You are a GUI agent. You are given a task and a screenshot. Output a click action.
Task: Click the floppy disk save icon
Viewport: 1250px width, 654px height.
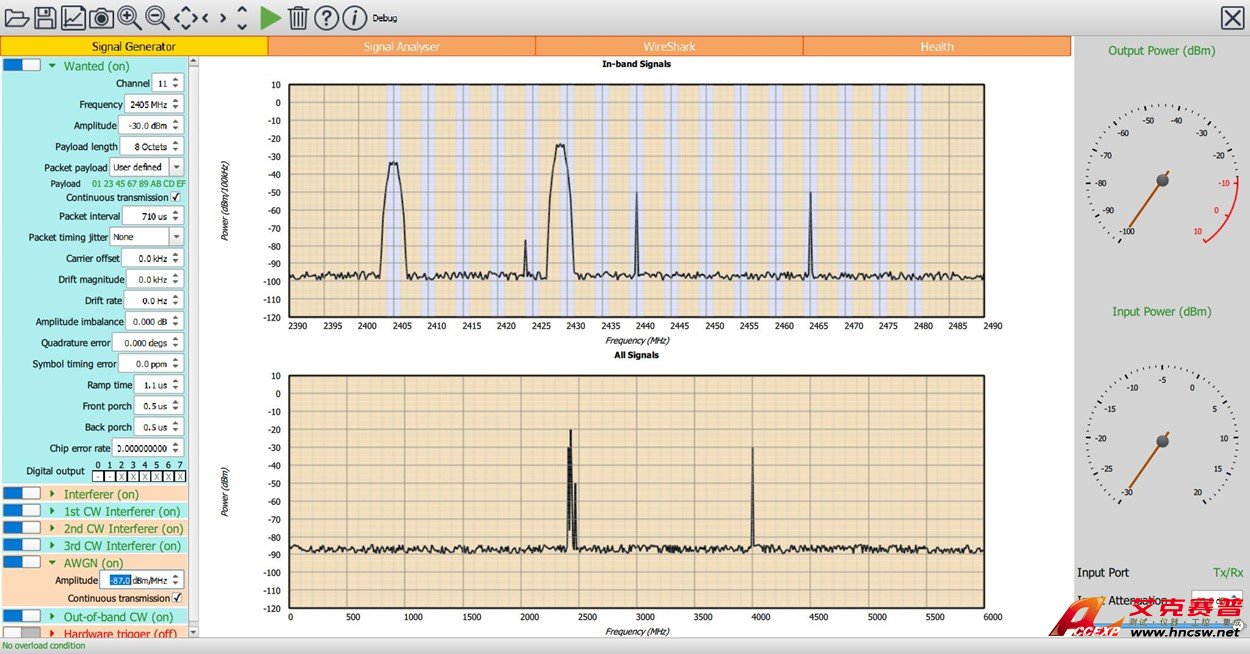pos(45,17)
